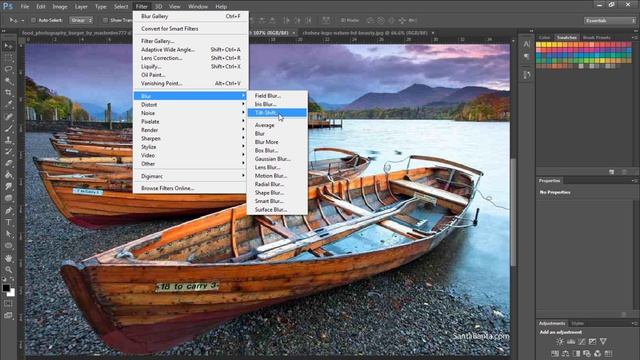Switch to the Color panel tab
Screen dimensions: 640x360
(544, 38)
